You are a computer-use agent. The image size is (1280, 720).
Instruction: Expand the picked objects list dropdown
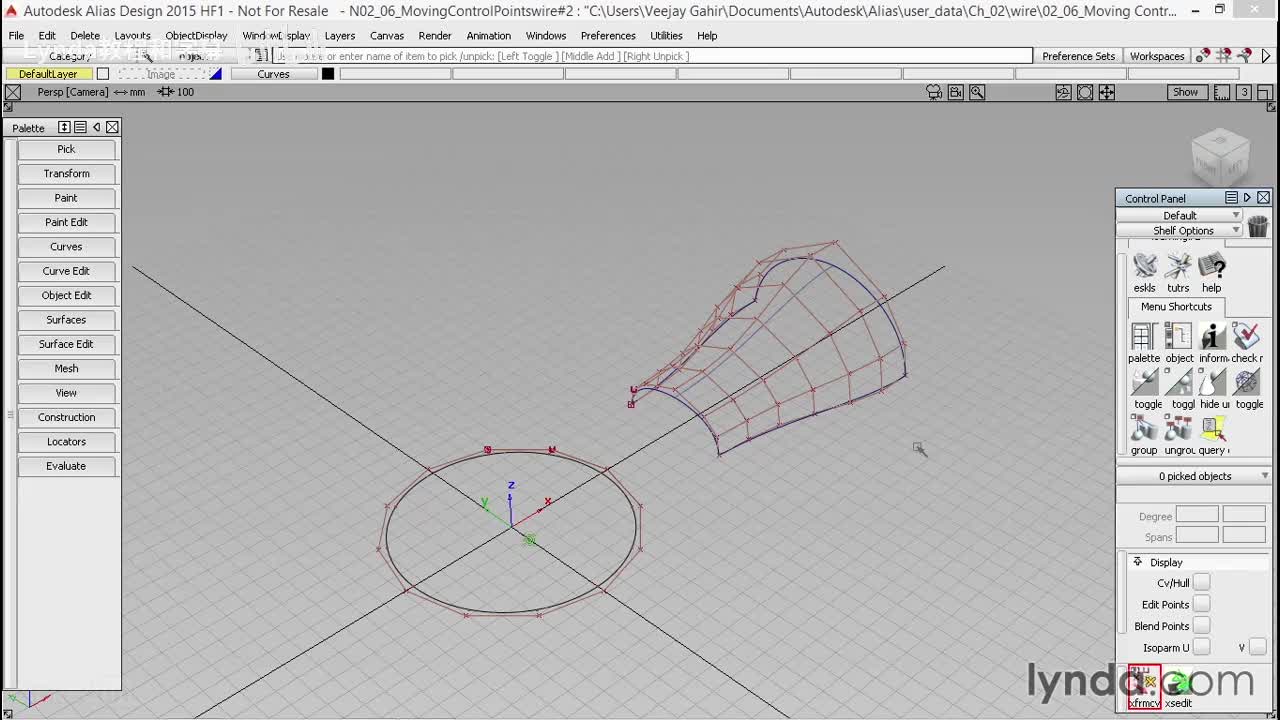(1194, 476)
